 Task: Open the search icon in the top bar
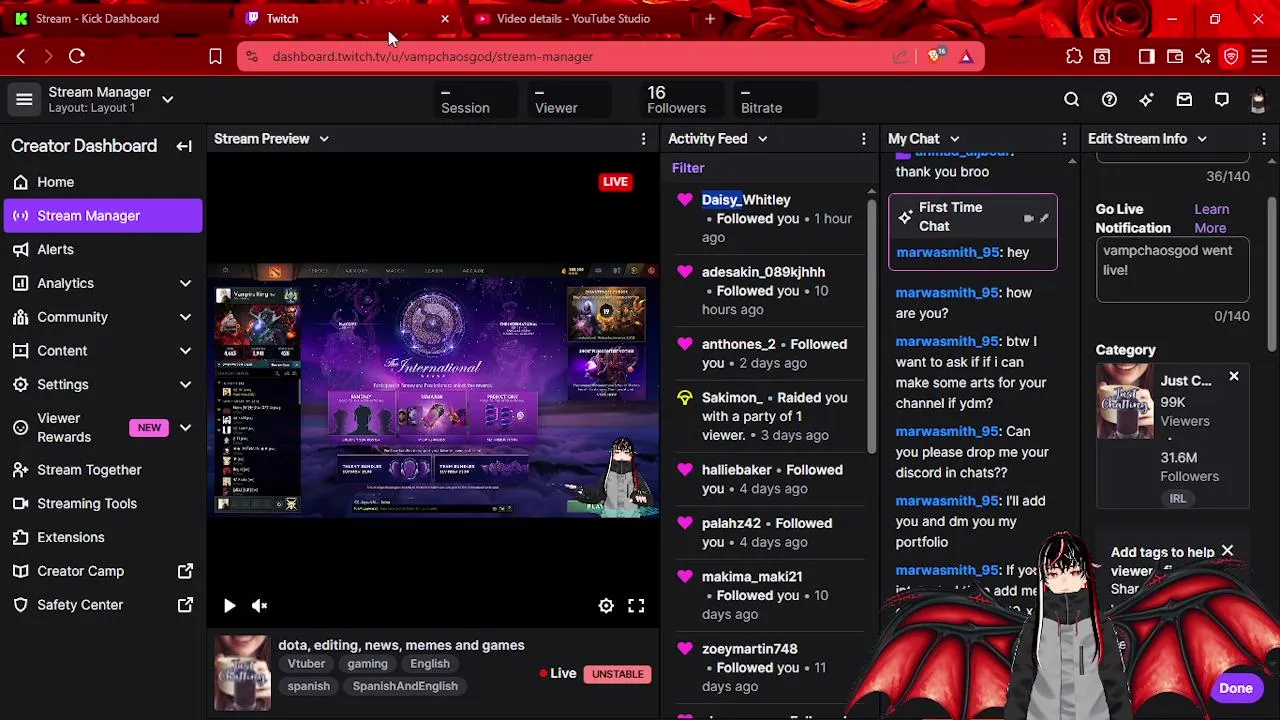click(1071, 99)
